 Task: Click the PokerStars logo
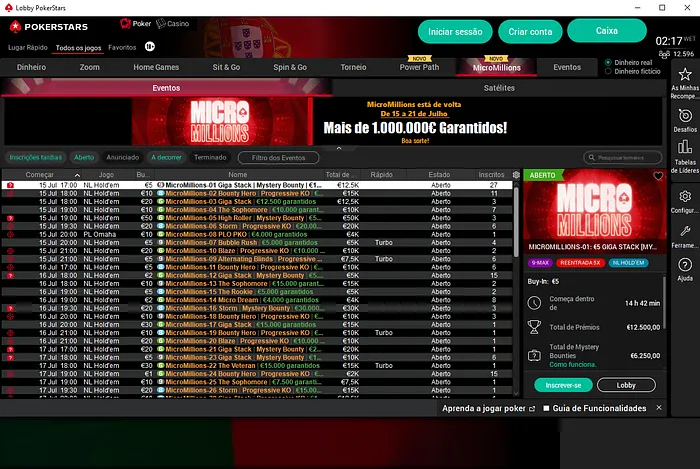[49, 27]
